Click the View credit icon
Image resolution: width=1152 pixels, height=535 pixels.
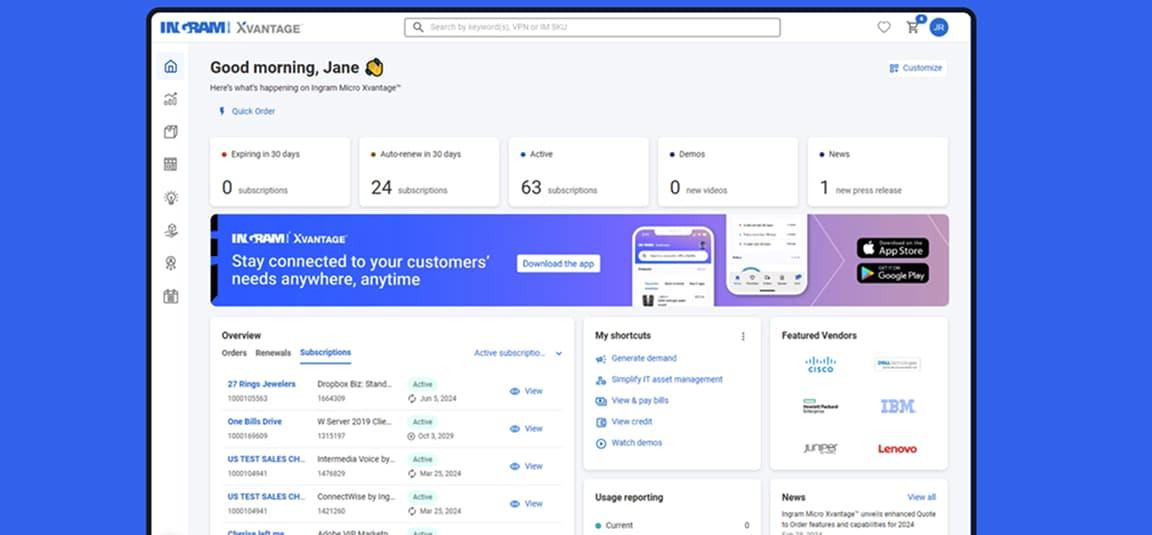click(601, 422)
